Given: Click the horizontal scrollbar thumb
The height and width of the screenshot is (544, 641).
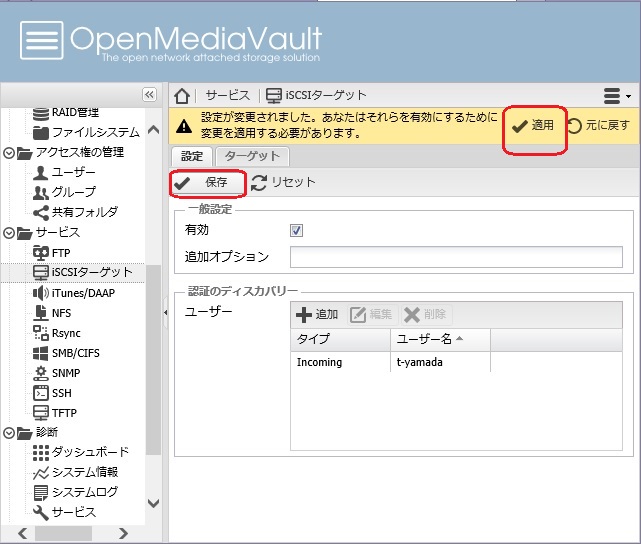Looking at the screenshot, I should click(x=63, y=533).
